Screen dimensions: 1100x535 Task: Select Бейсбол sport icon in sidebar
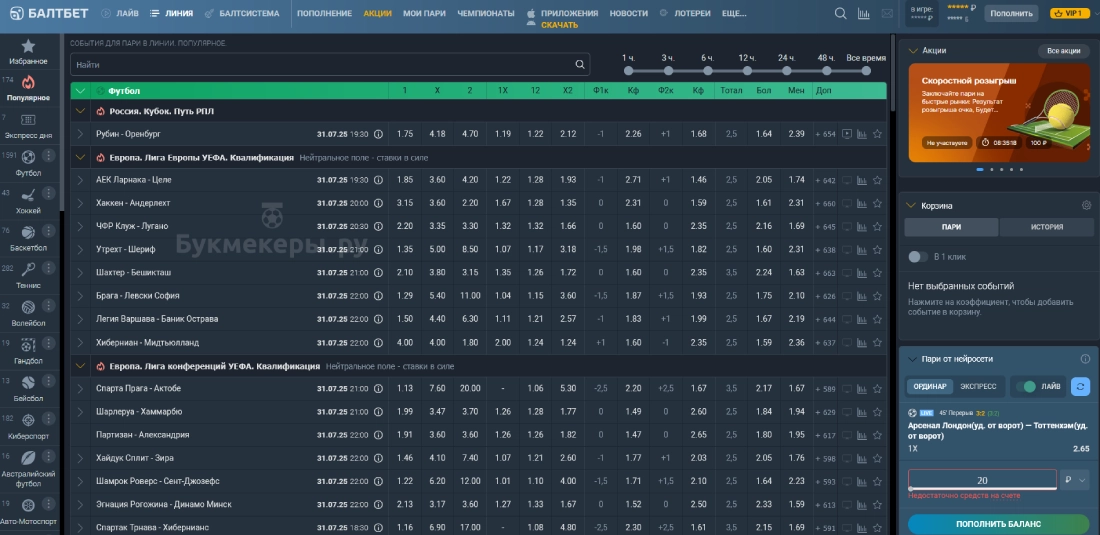pyautogui.click(x=28, y=383)
